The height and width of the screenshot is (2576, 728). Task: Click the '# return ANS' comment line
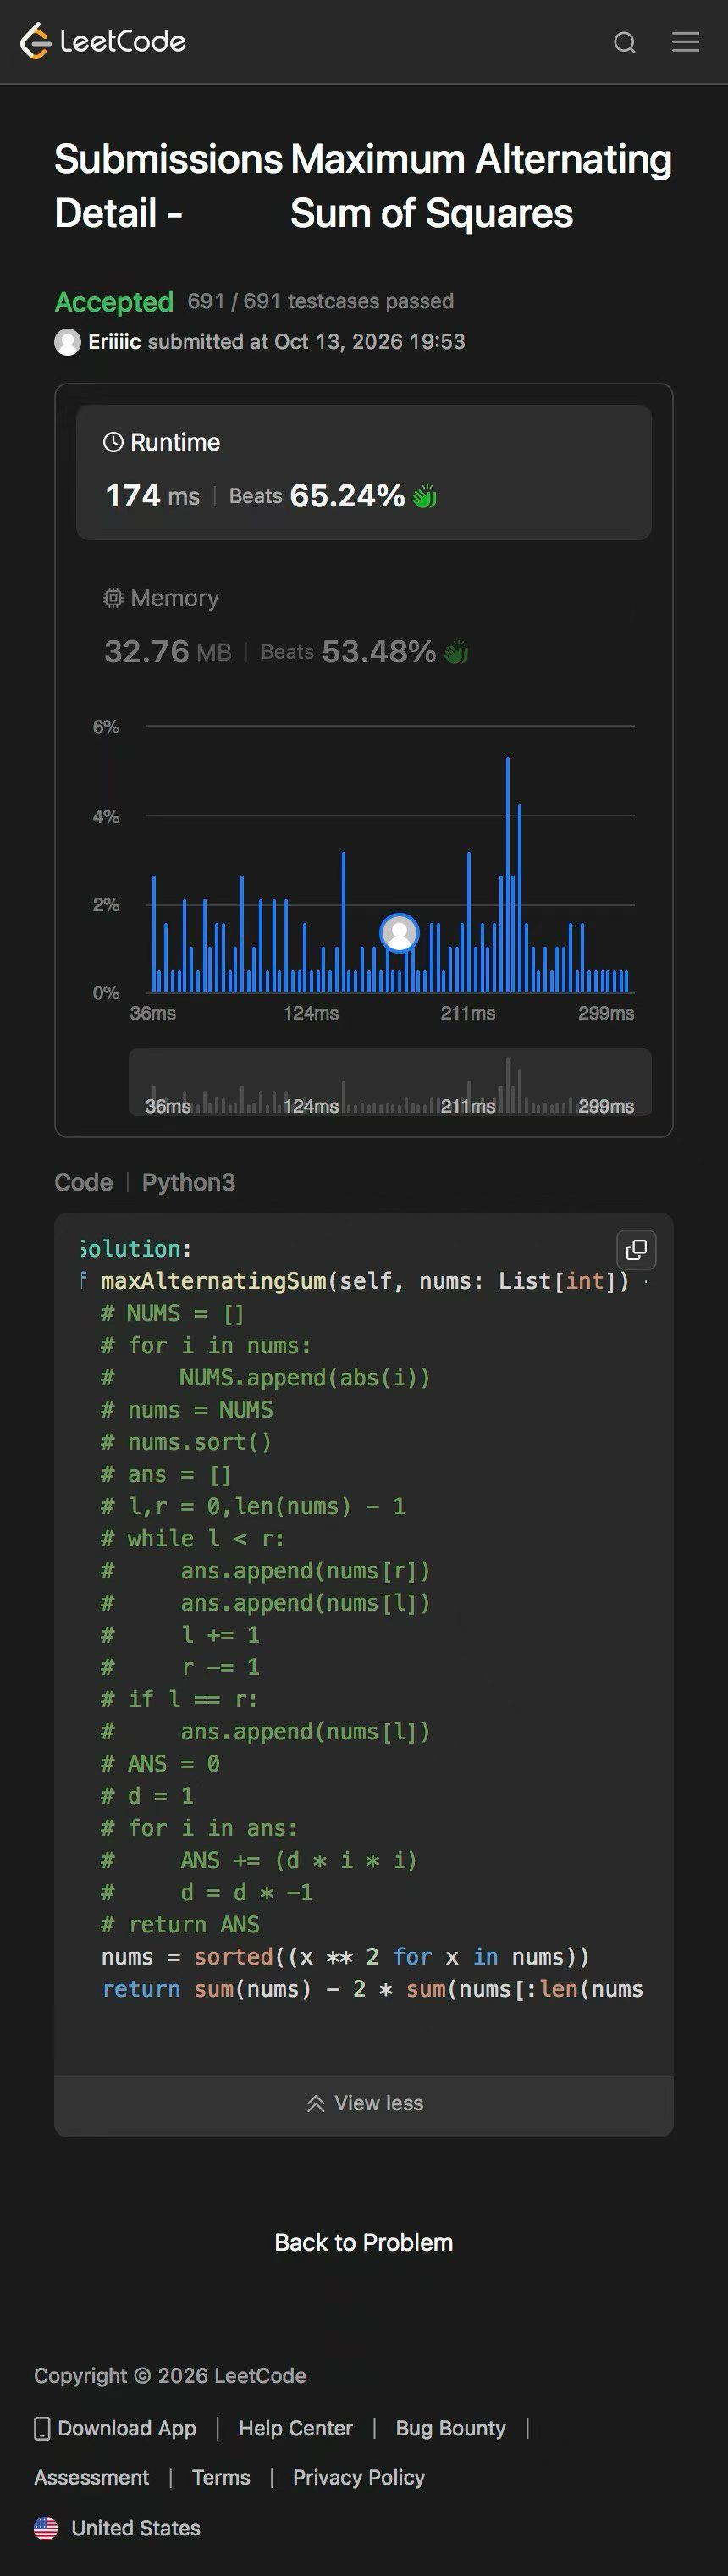(x=180, y=1925)
